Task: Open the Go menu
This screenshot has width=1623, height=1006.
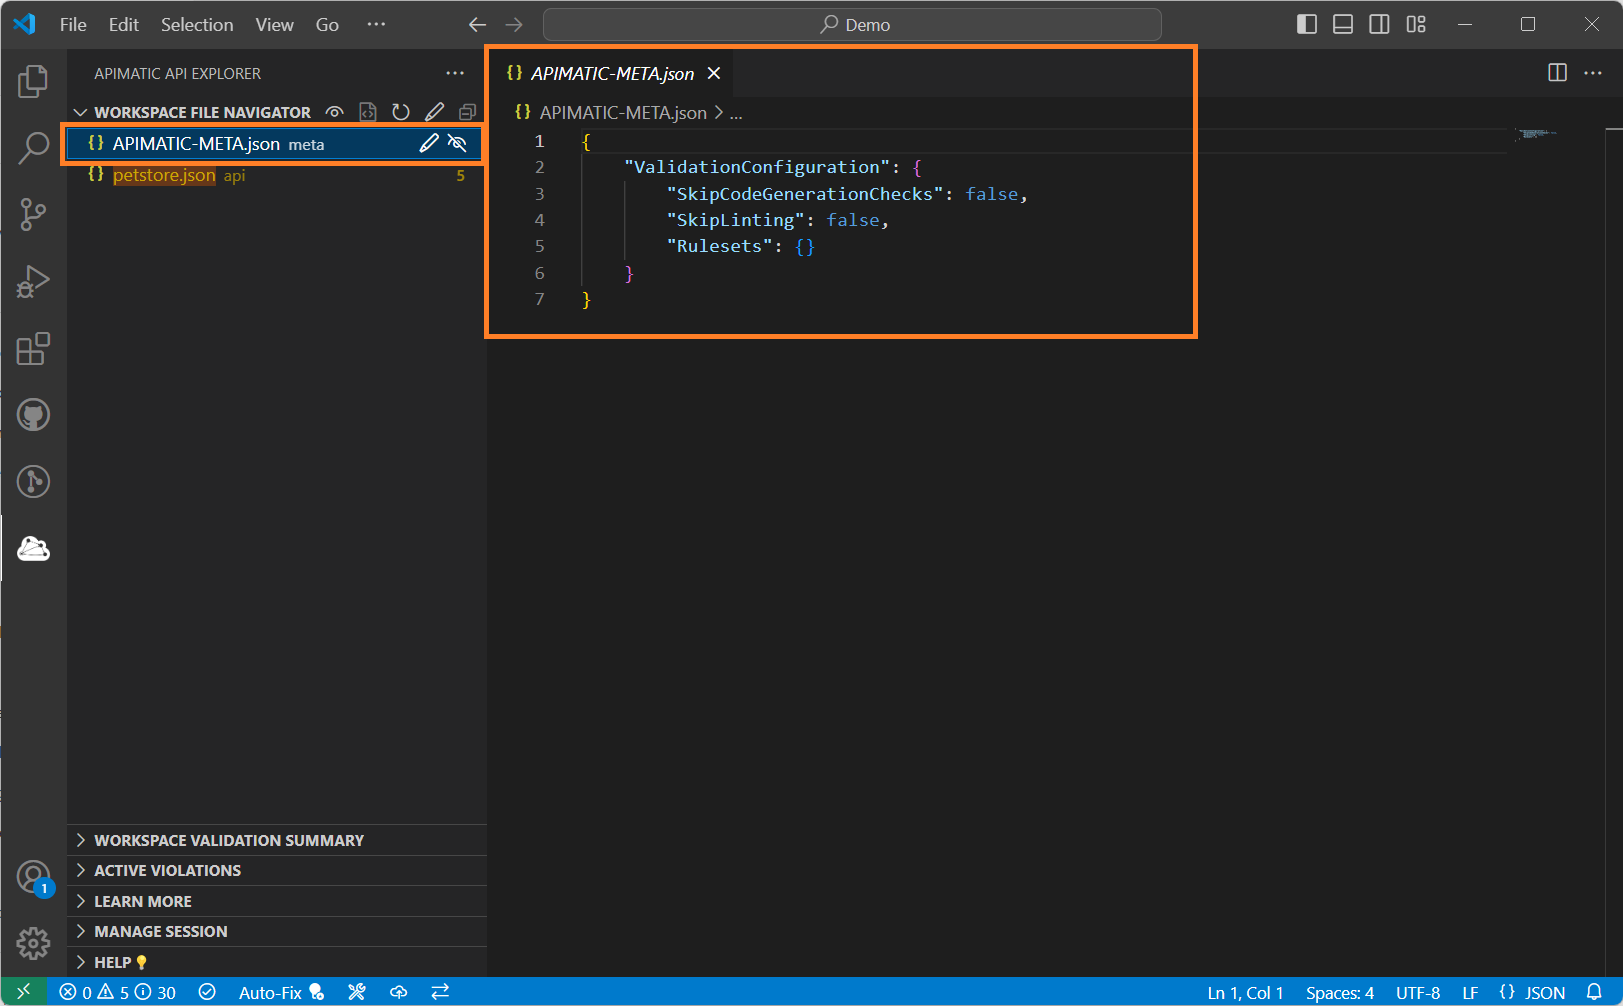Action: point(327,25)
